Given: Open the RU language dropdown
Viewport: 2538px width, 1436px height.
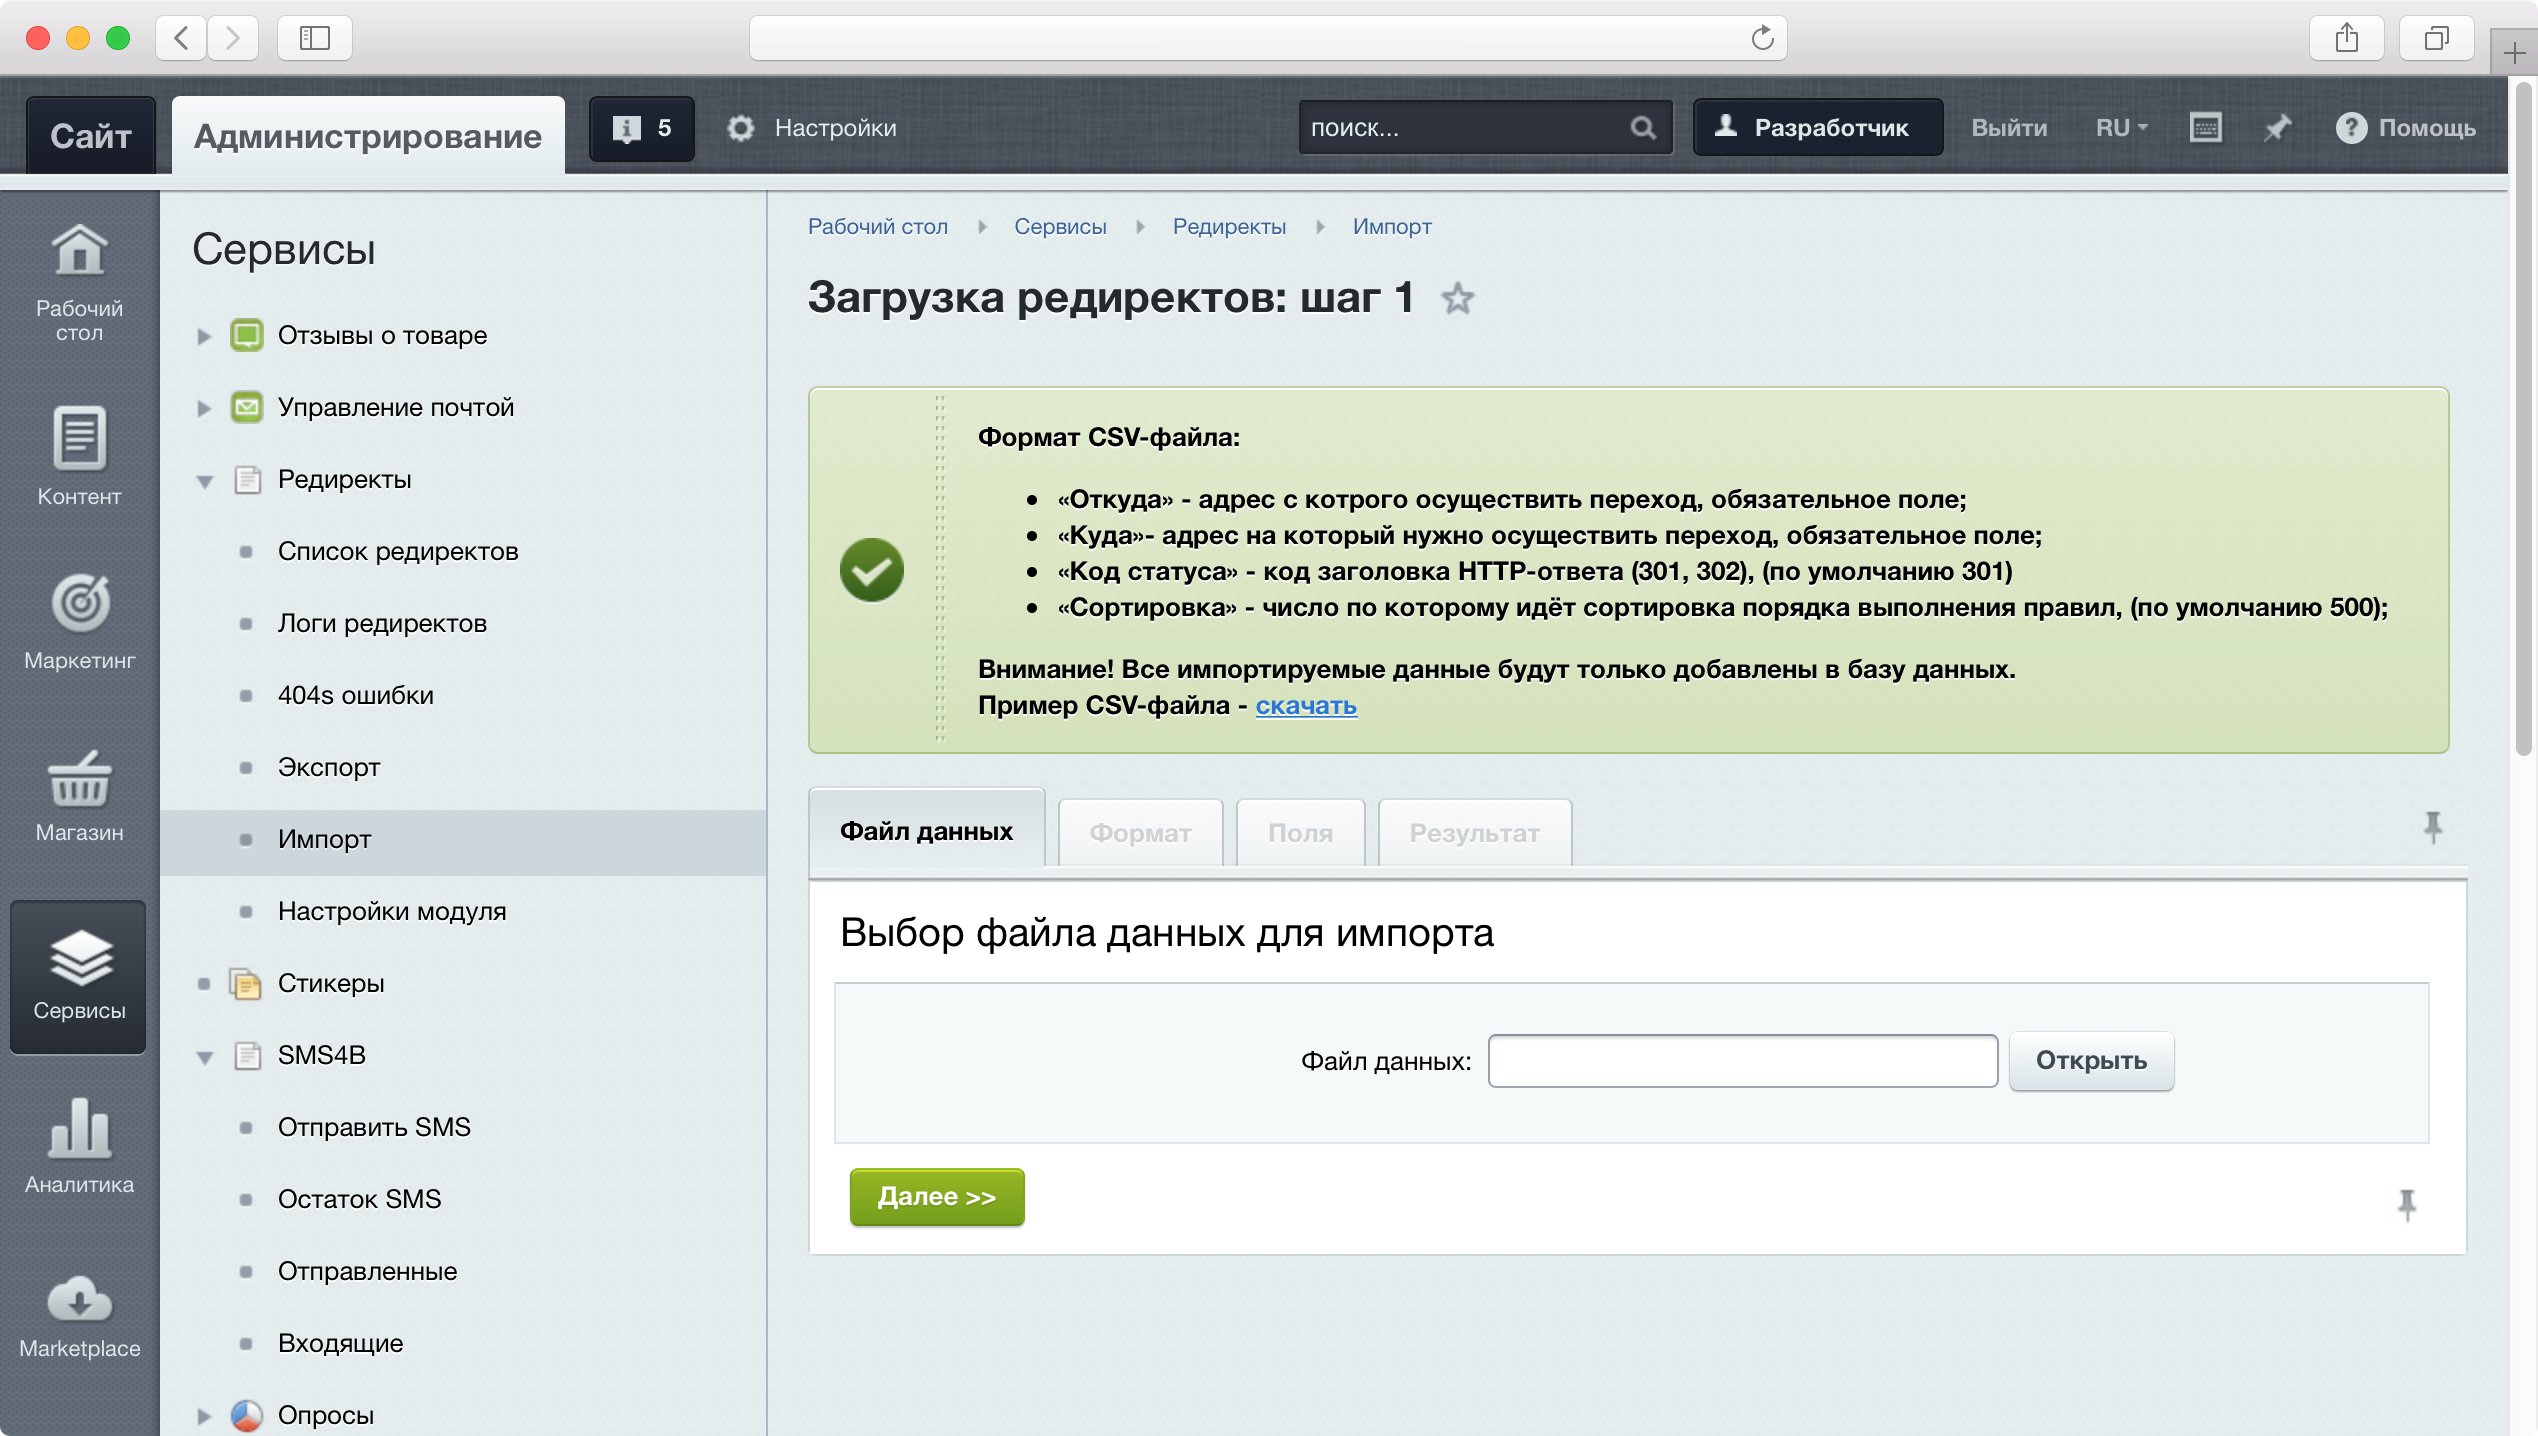Looking at the screenshot, I should pos(2121,128).
